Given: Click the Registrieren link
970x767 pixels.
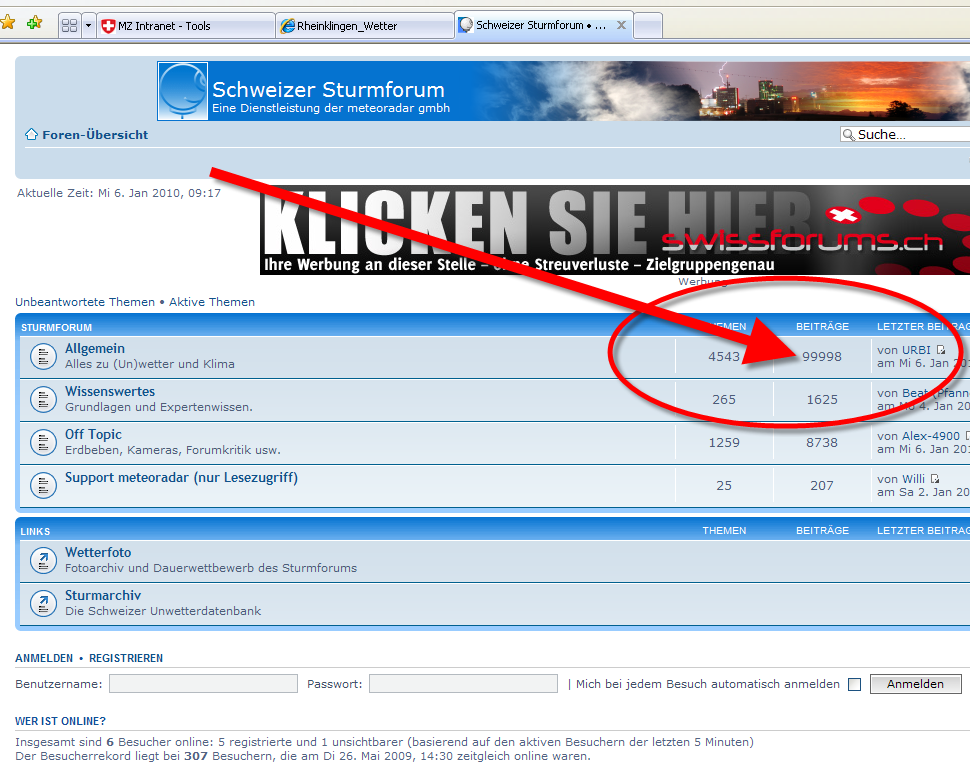Looking at the screenshot, I should click(x=126, y=658).
